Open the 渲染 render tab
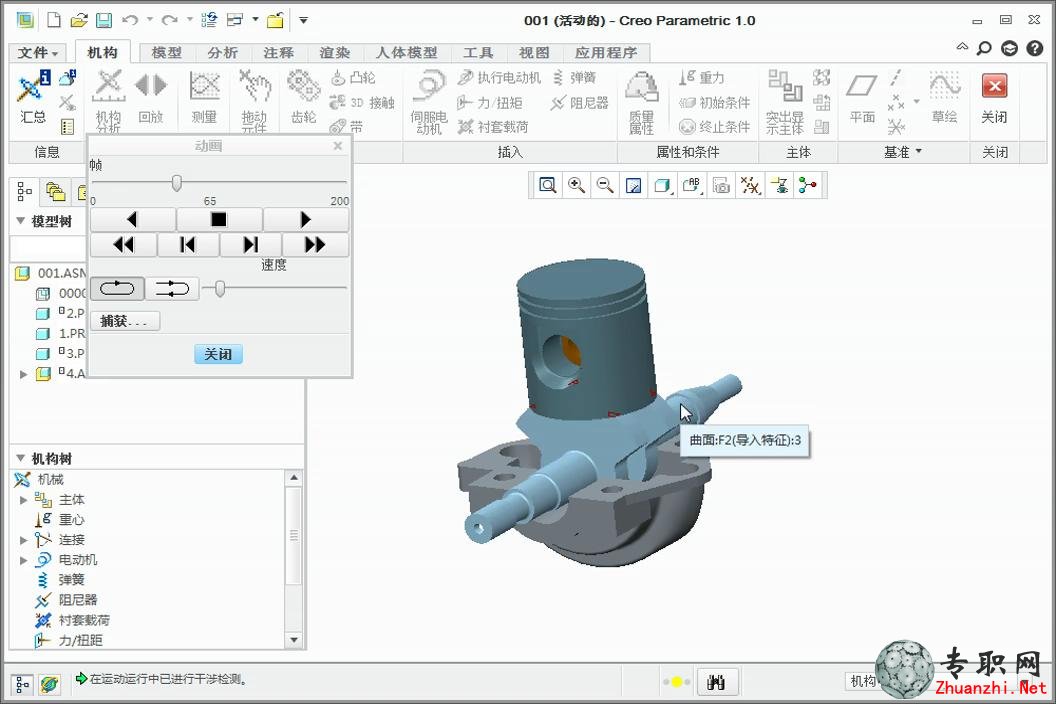This screenshot has width=1056, height=704. [335, 53]
